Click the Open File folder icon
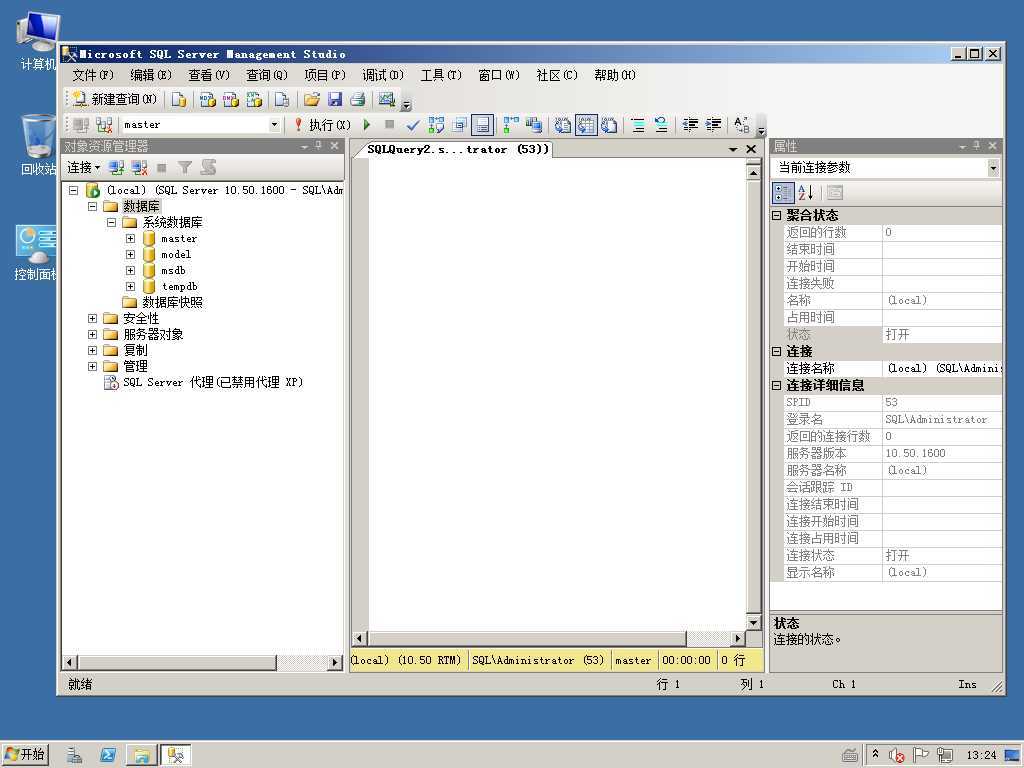The image size is (1024, 768). pos(312,99)
